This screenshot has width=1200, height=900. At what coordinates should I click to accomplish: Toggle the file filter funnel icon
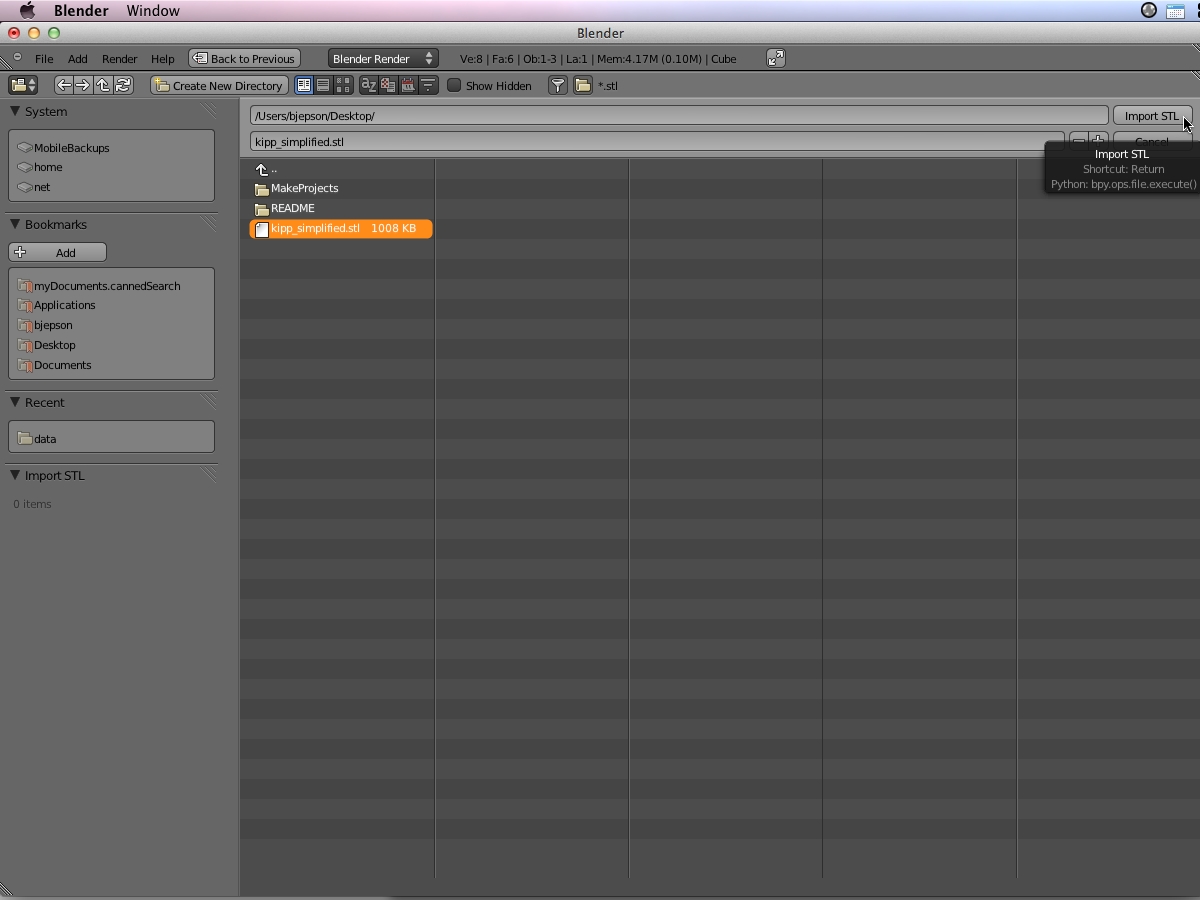pos(558,85)
